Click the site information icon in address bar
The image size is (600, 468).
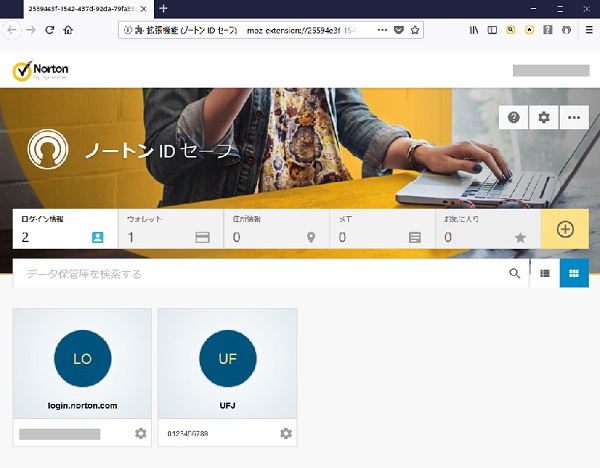pos(127,30)
